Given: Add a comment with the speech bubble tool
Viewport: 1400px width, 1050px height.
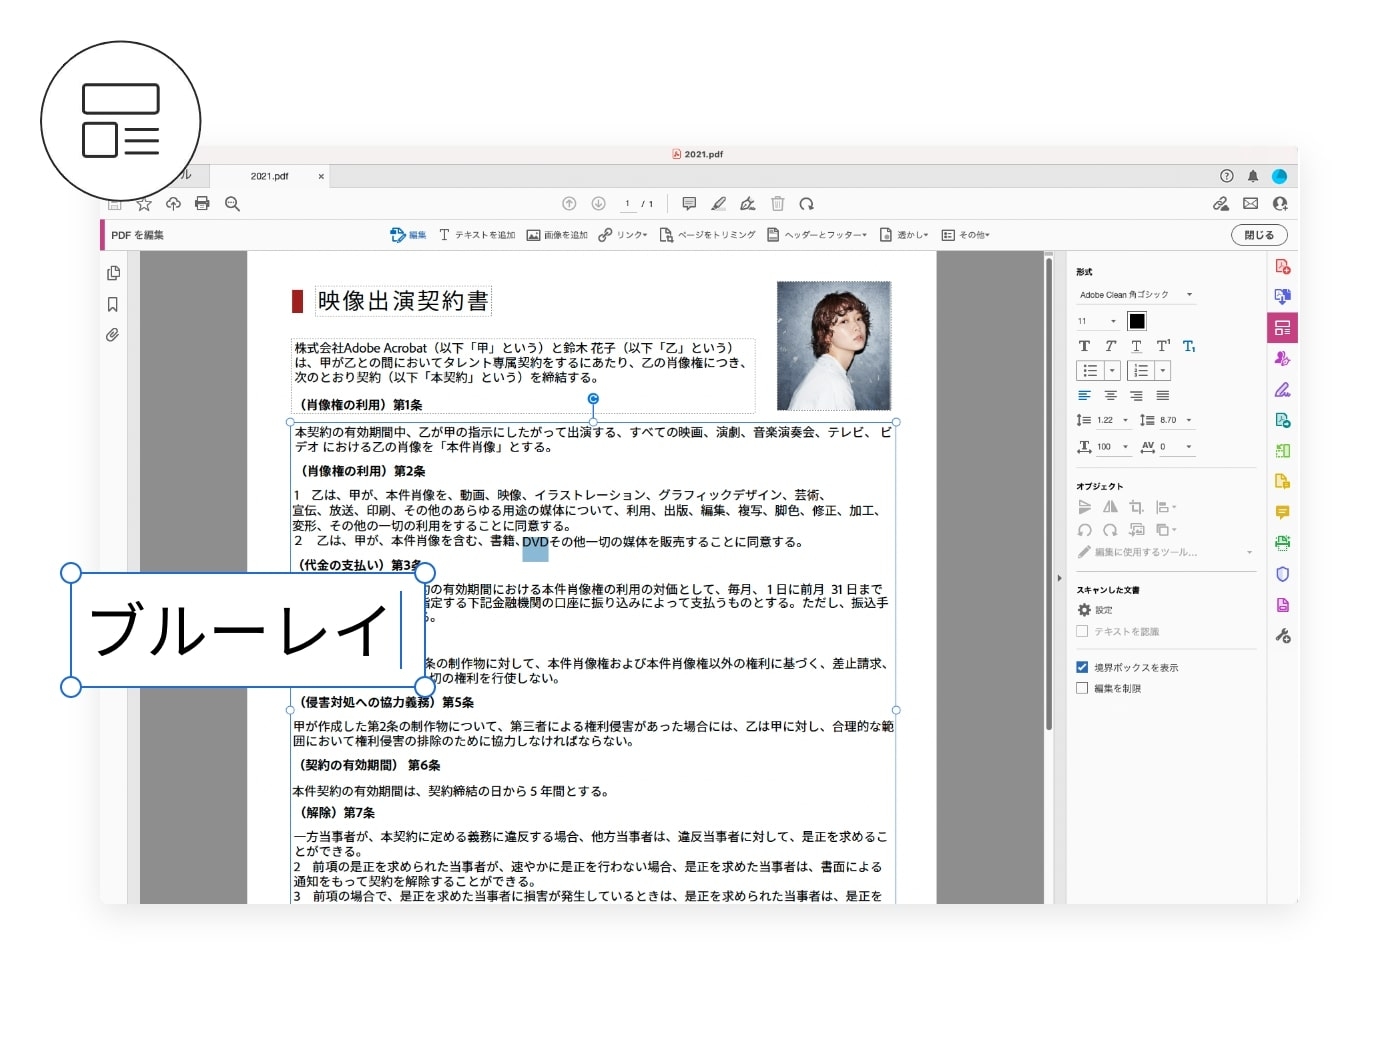Looking at the screenshot, I should click(x=689, y=204).
